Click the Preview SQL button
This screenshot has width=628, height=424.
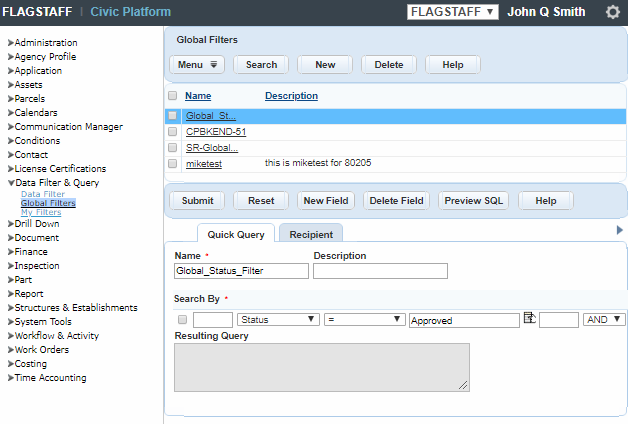473,201
